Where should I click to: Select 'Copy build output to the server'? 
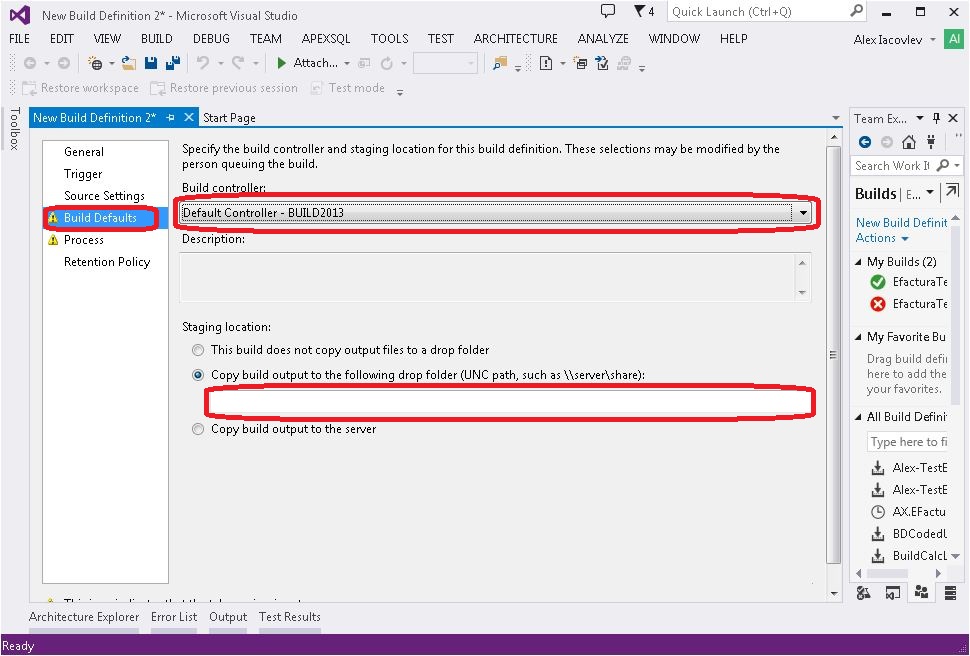[x=198, y=429]
